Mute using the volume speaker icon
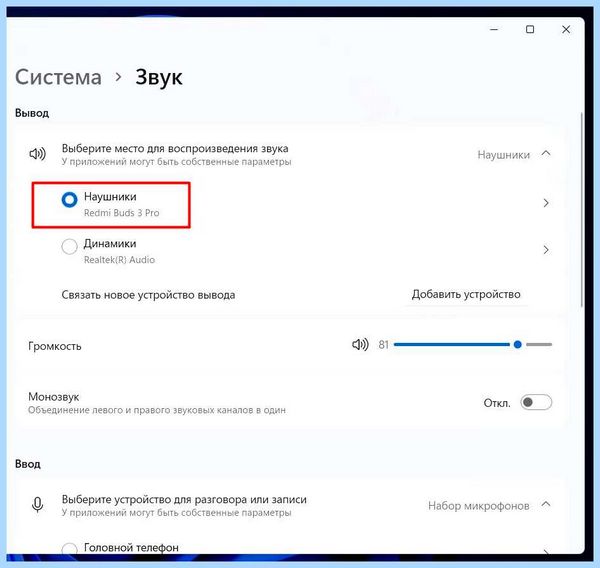 360,344
